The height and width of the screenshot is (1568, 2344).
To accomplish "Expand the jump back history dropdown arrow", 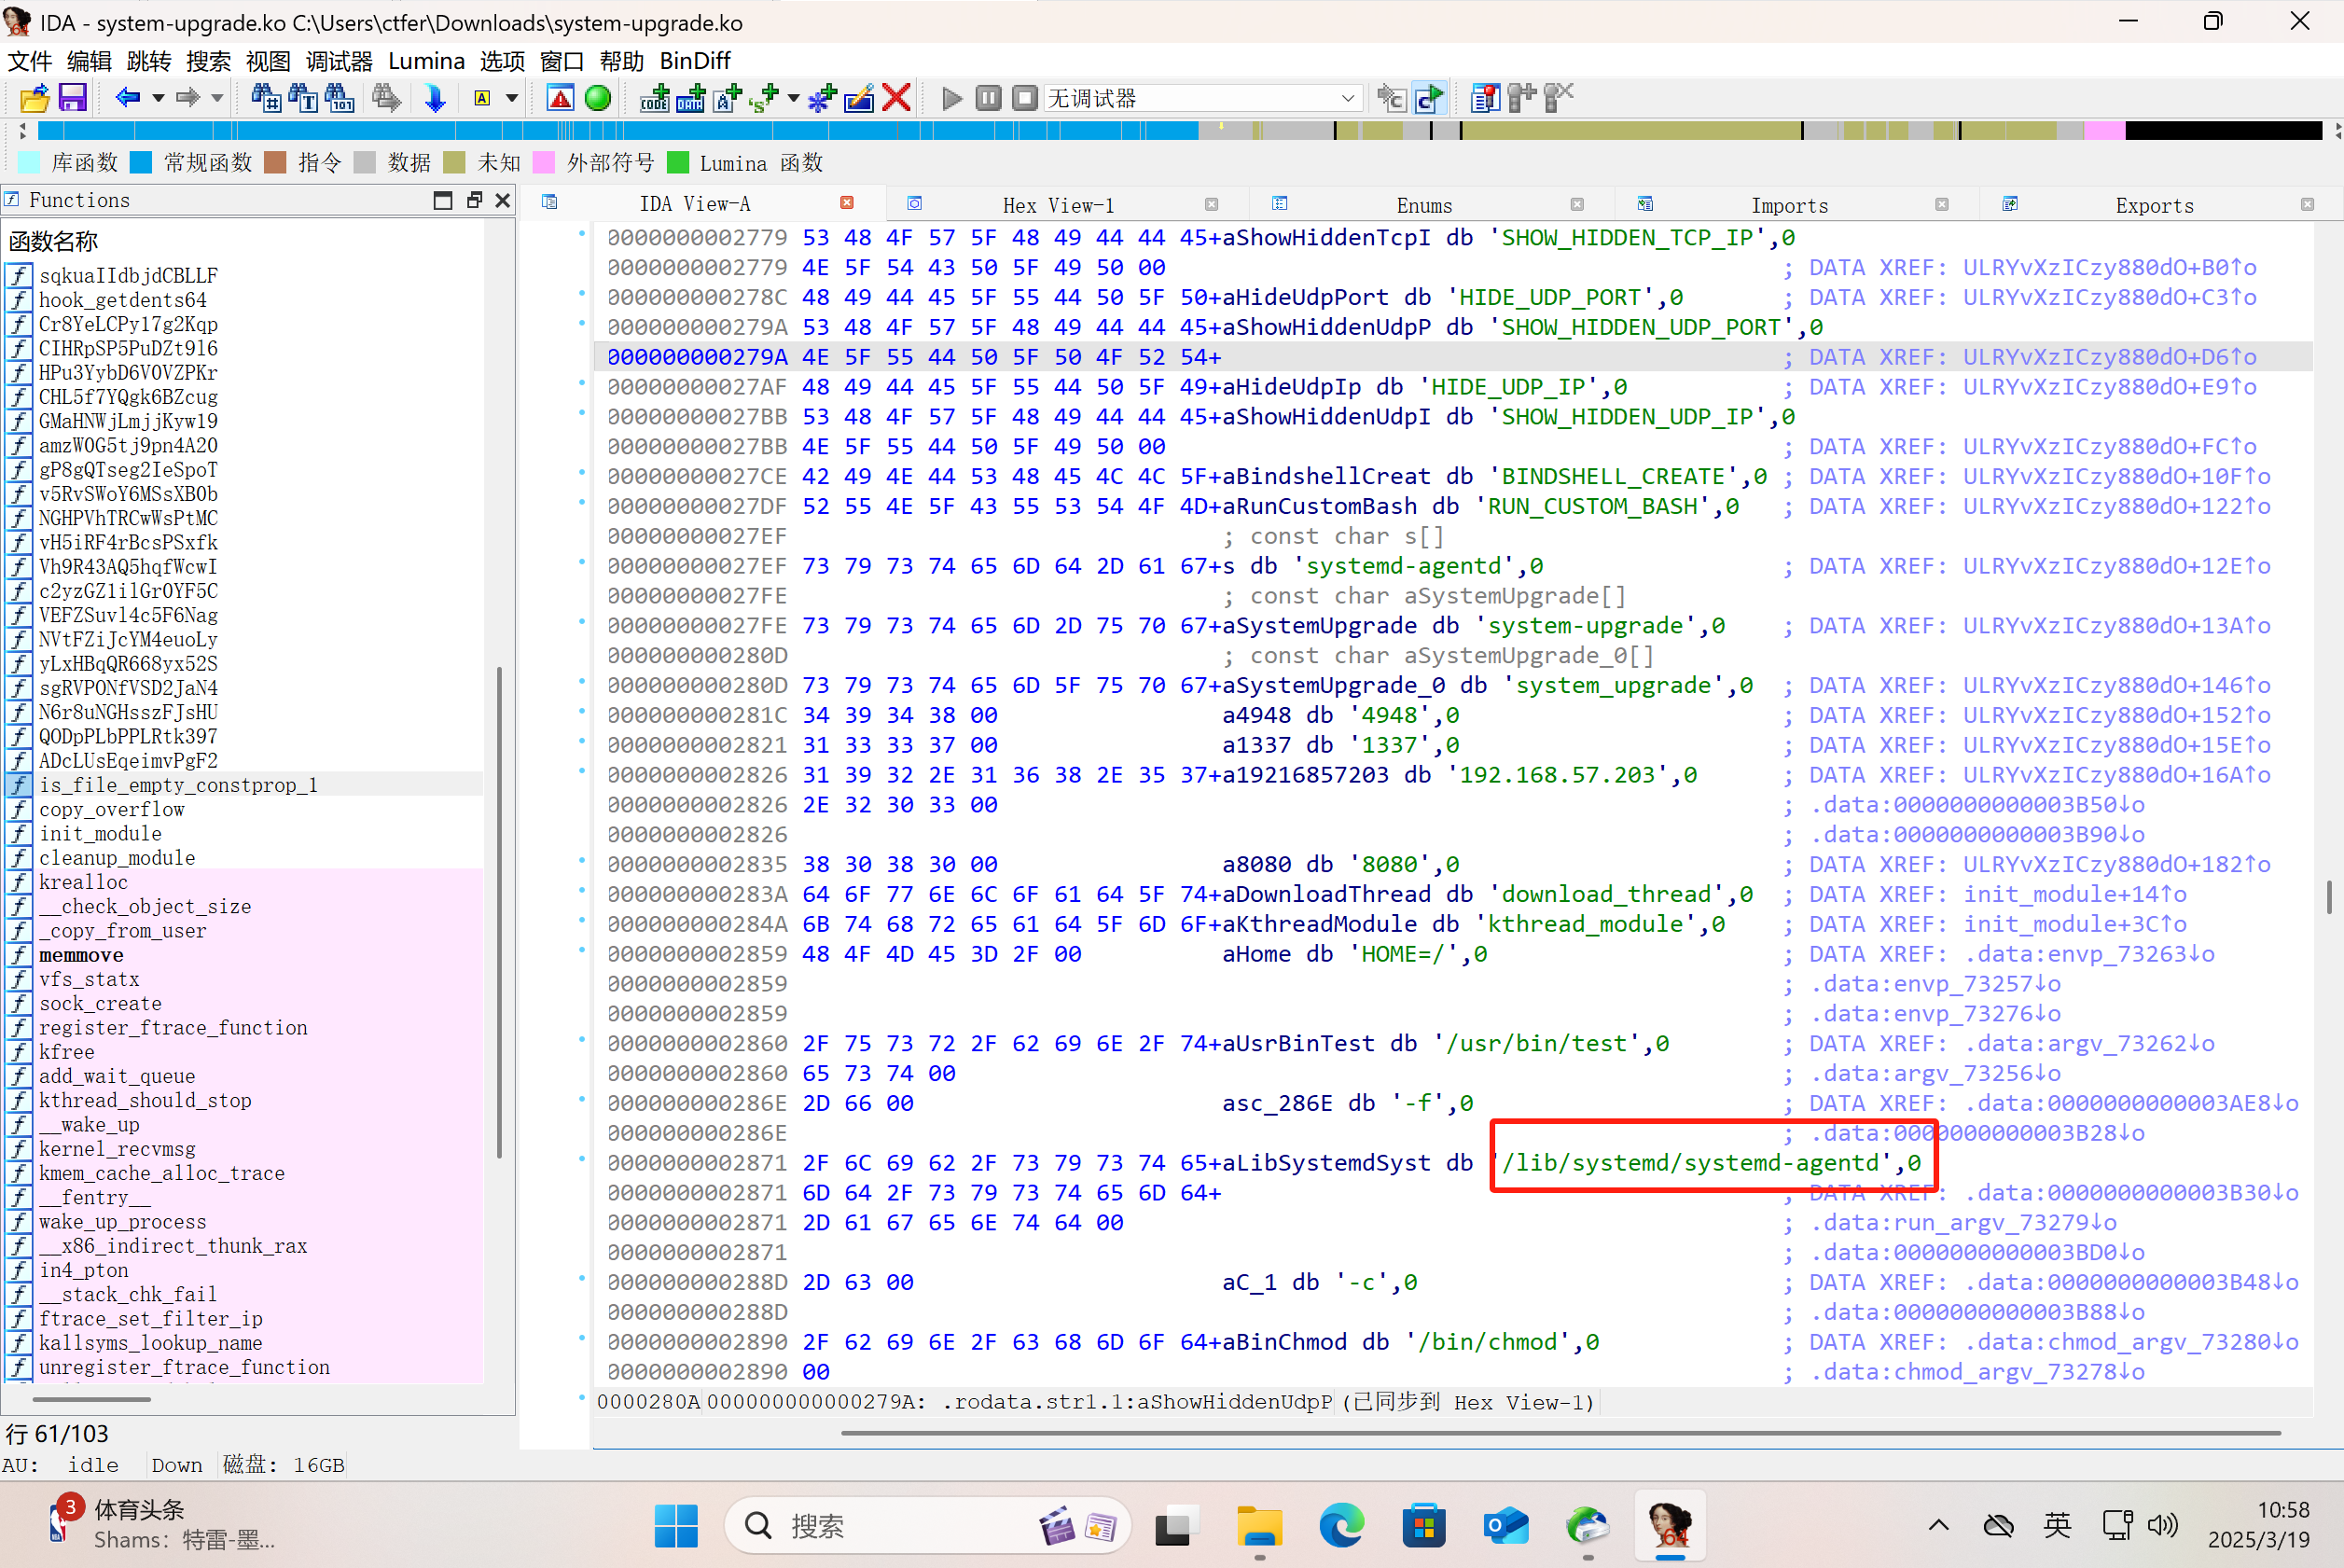I will 158,98.
